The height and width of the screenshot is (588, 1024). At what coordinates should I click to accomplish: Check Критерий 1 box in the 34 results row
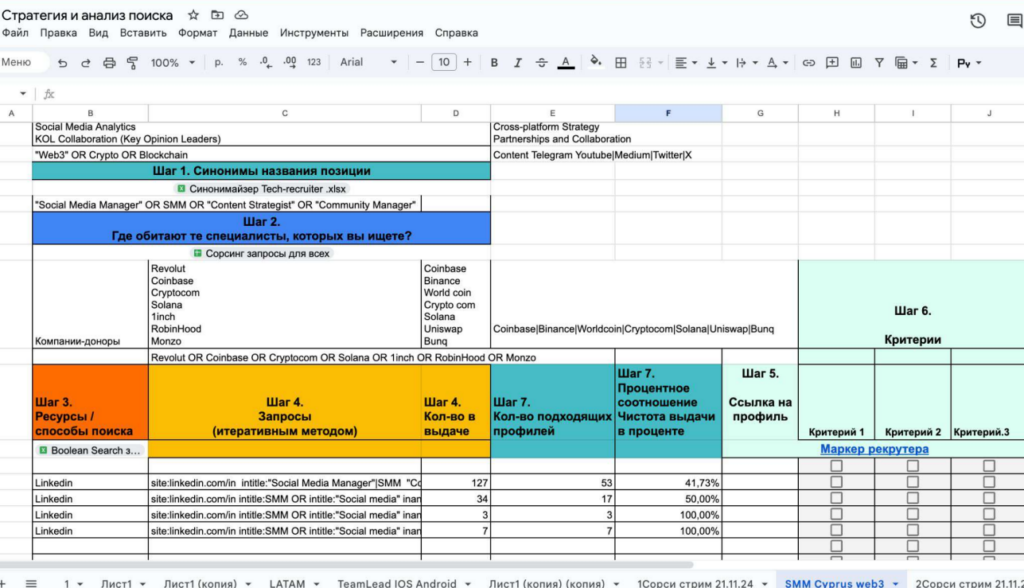click(x=836, y=498)
